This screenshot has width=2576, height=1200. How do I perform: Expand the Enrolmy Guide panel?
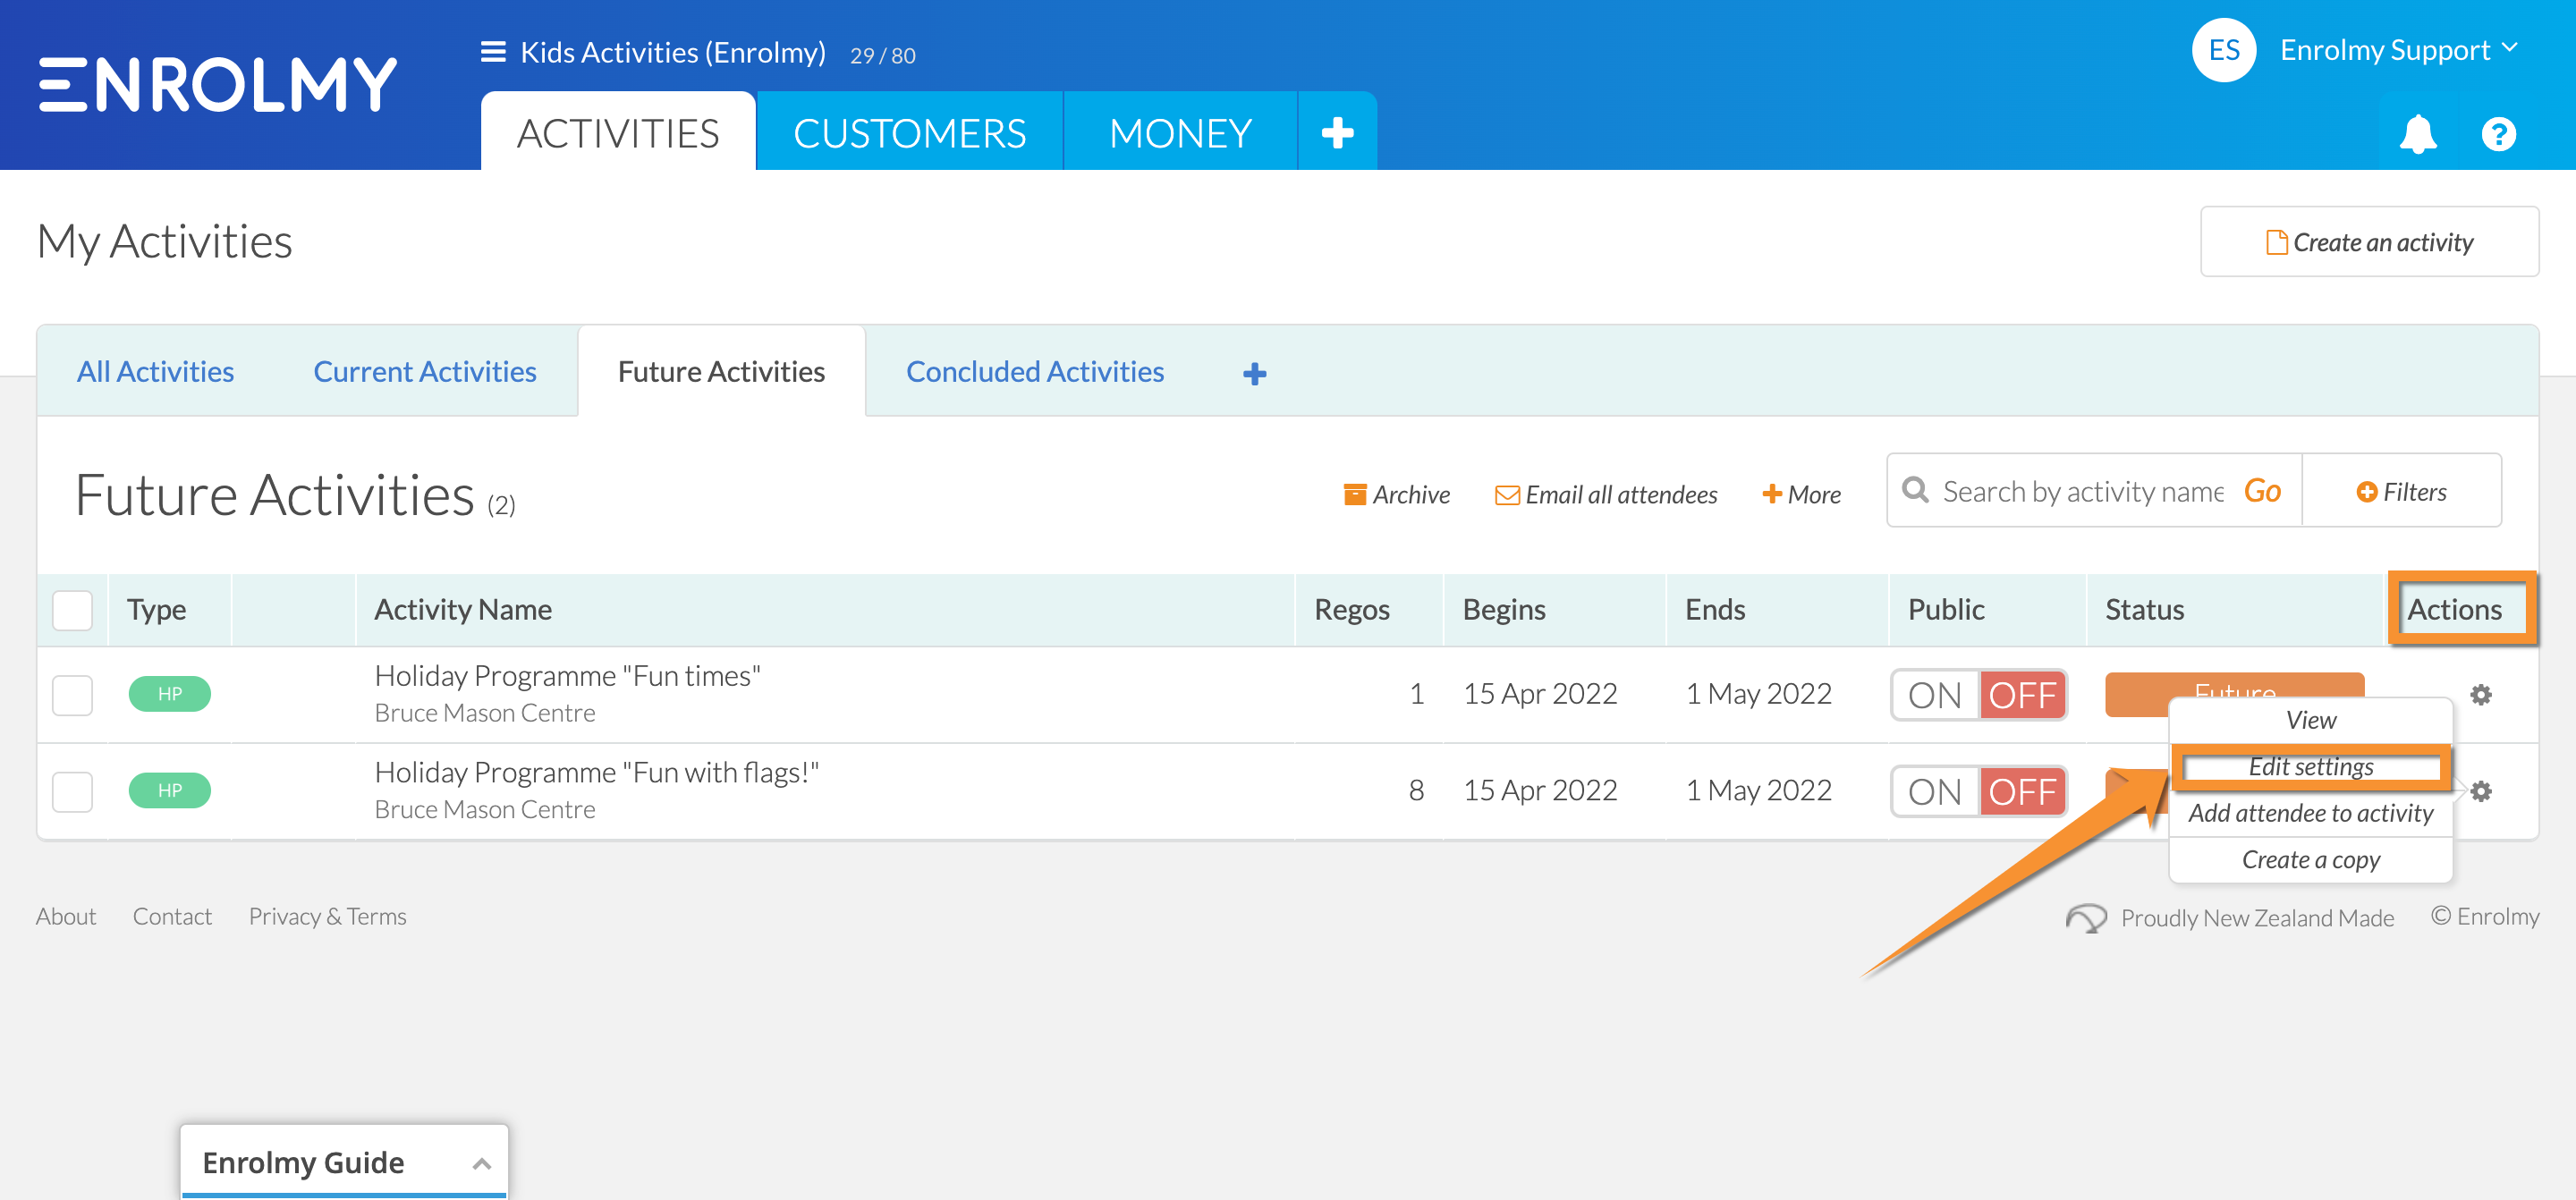click(x=344, y=1161)
